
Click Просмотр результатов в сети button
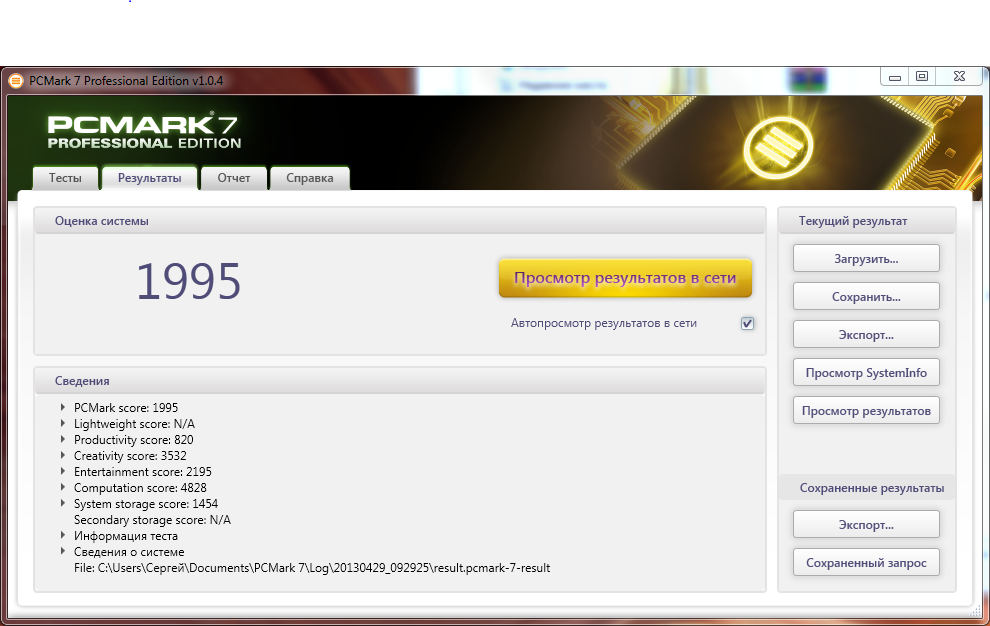click(625, 278)
